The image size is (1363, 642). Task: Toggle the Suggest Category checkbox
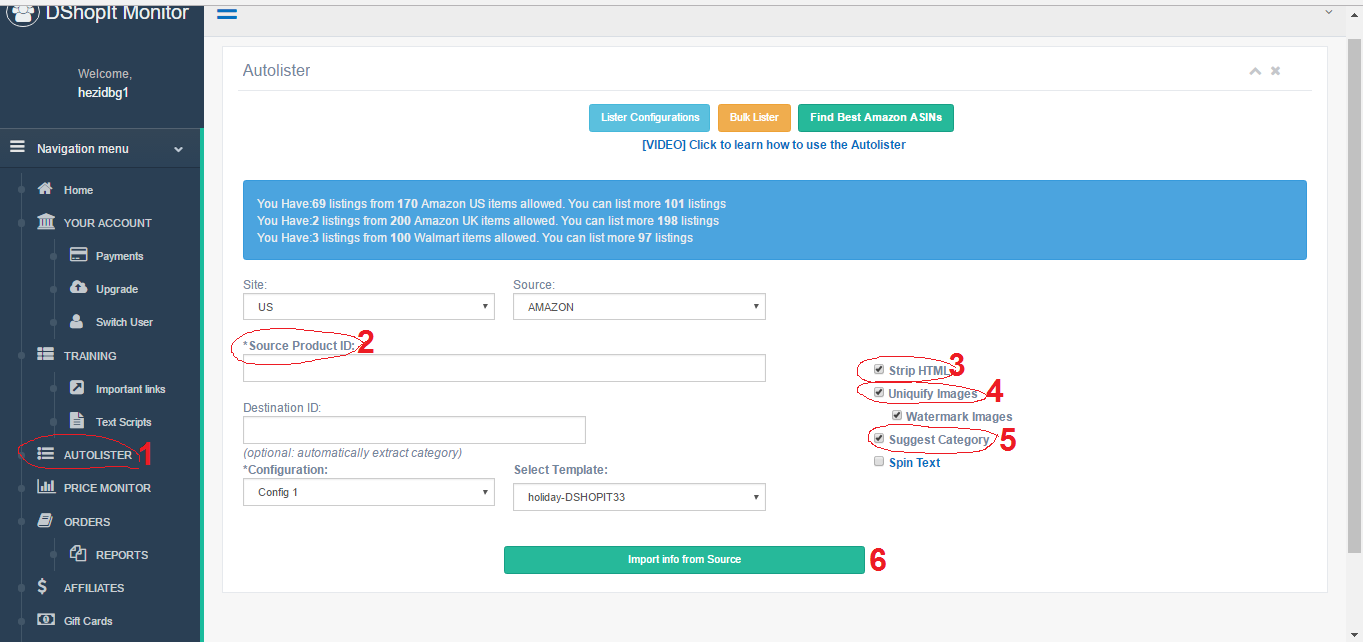[x=879, y=439]
